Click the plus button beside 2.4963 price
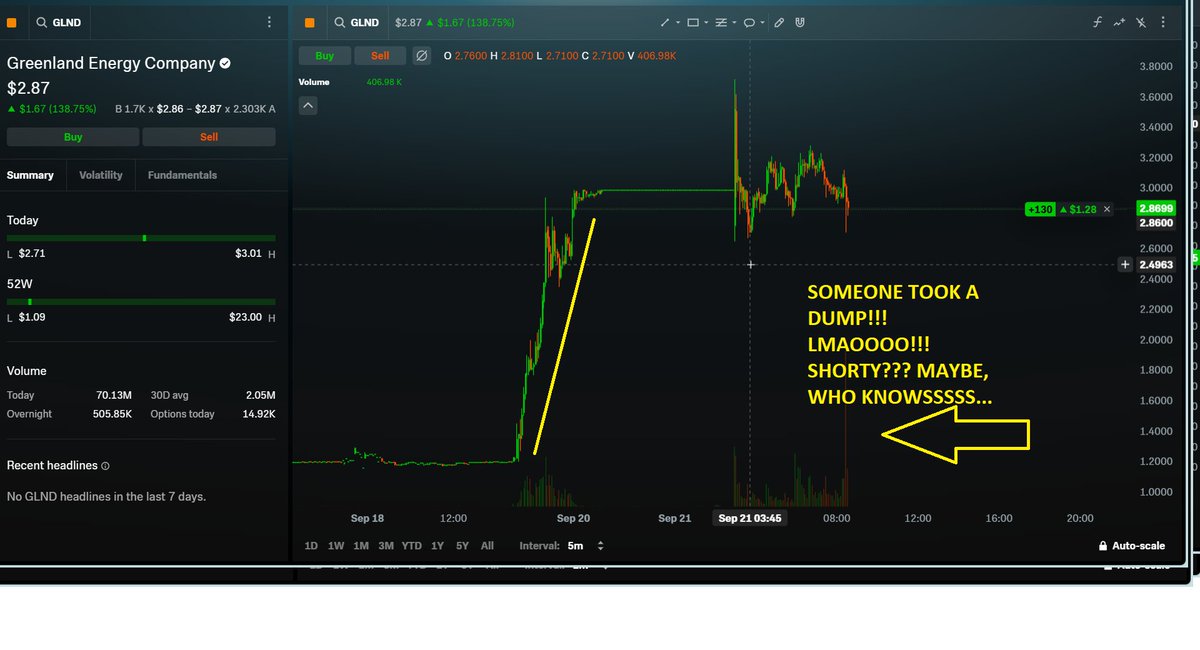The image size is (1200, 650). coord(1125,265)
